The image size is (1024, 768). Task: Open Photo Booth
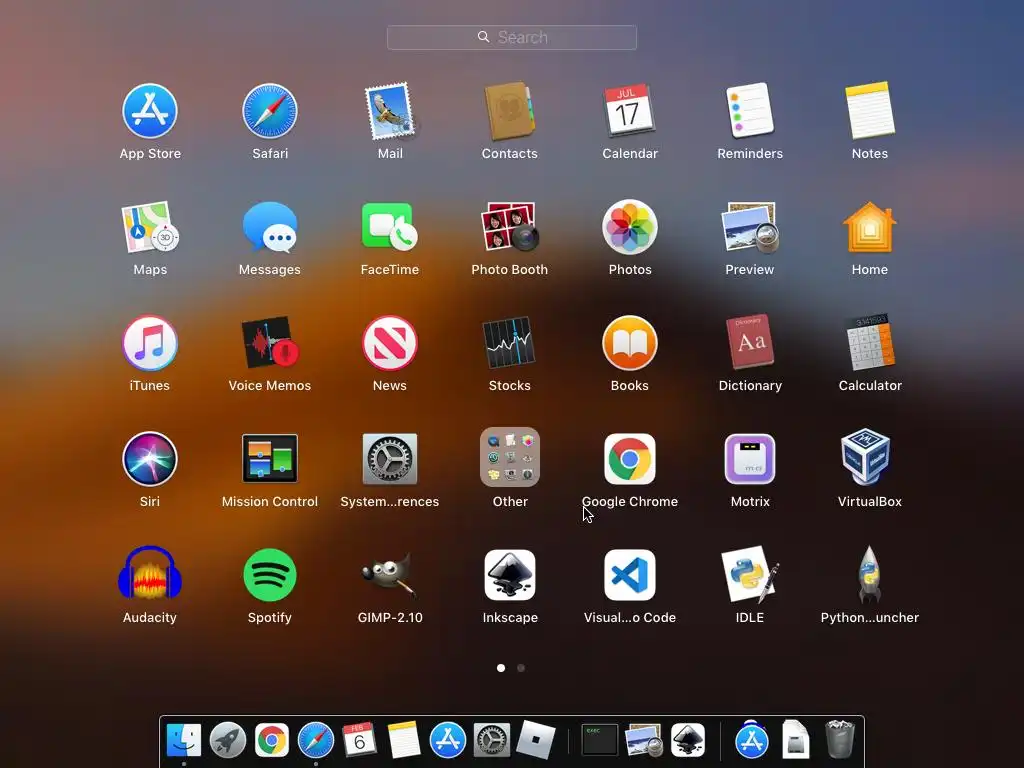pos(509,226)
